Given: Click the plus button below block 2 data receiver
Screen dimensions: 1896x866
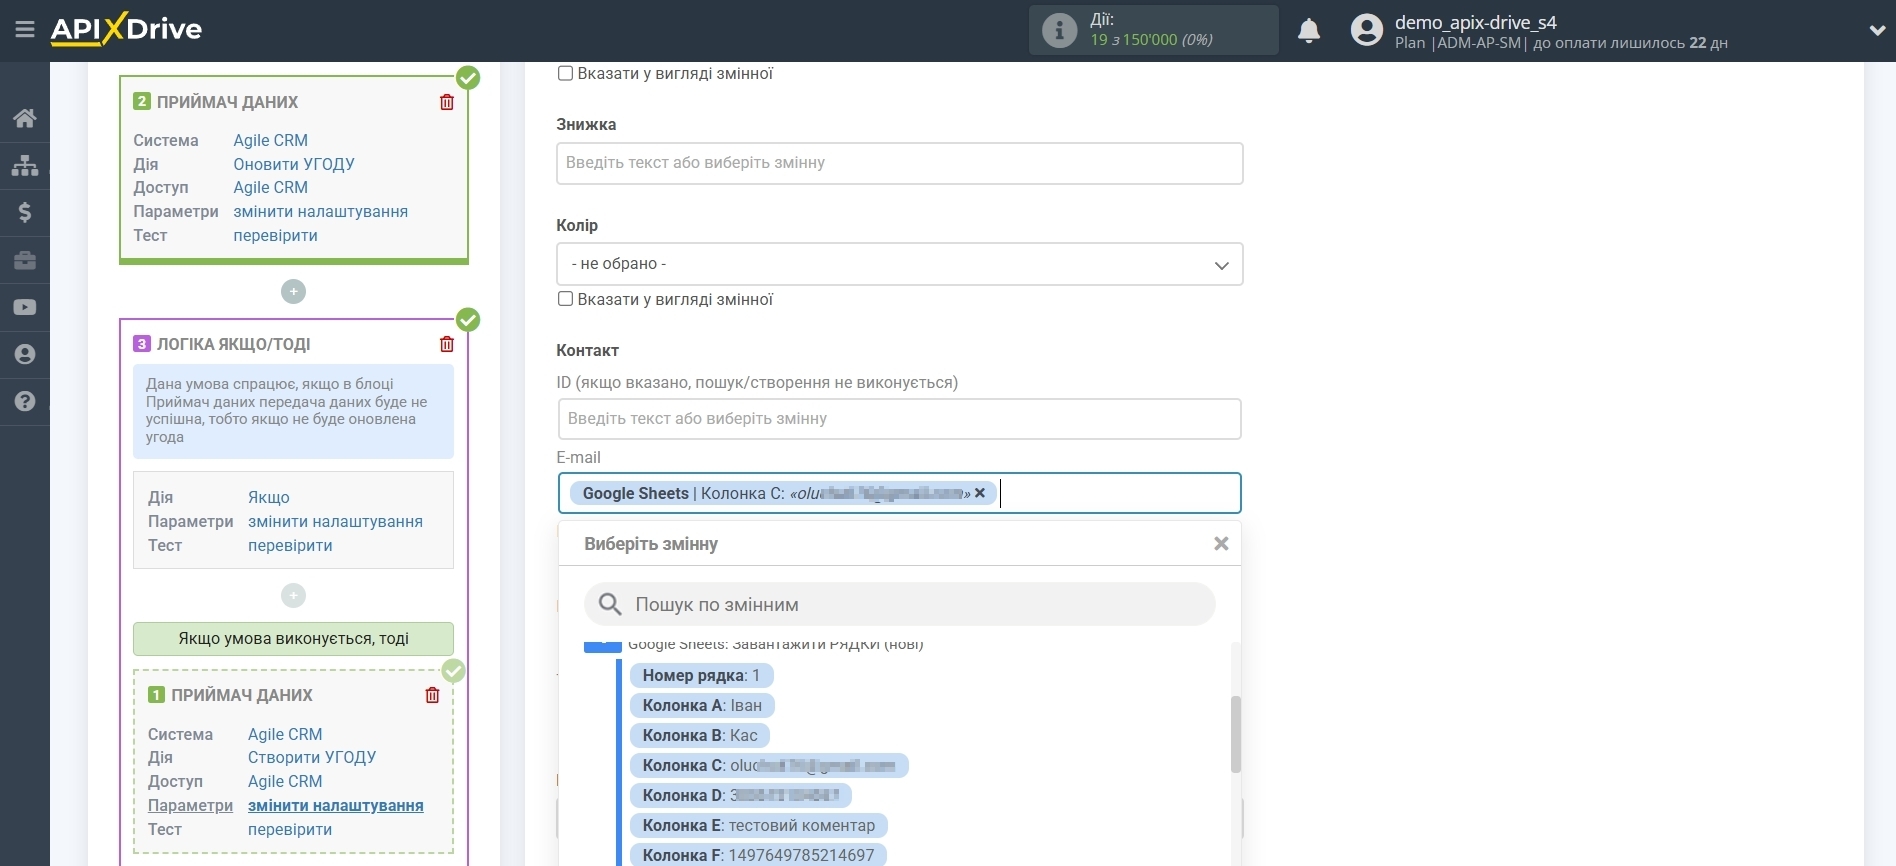Looking at the screenshot, I should click(x=293, y=291).
